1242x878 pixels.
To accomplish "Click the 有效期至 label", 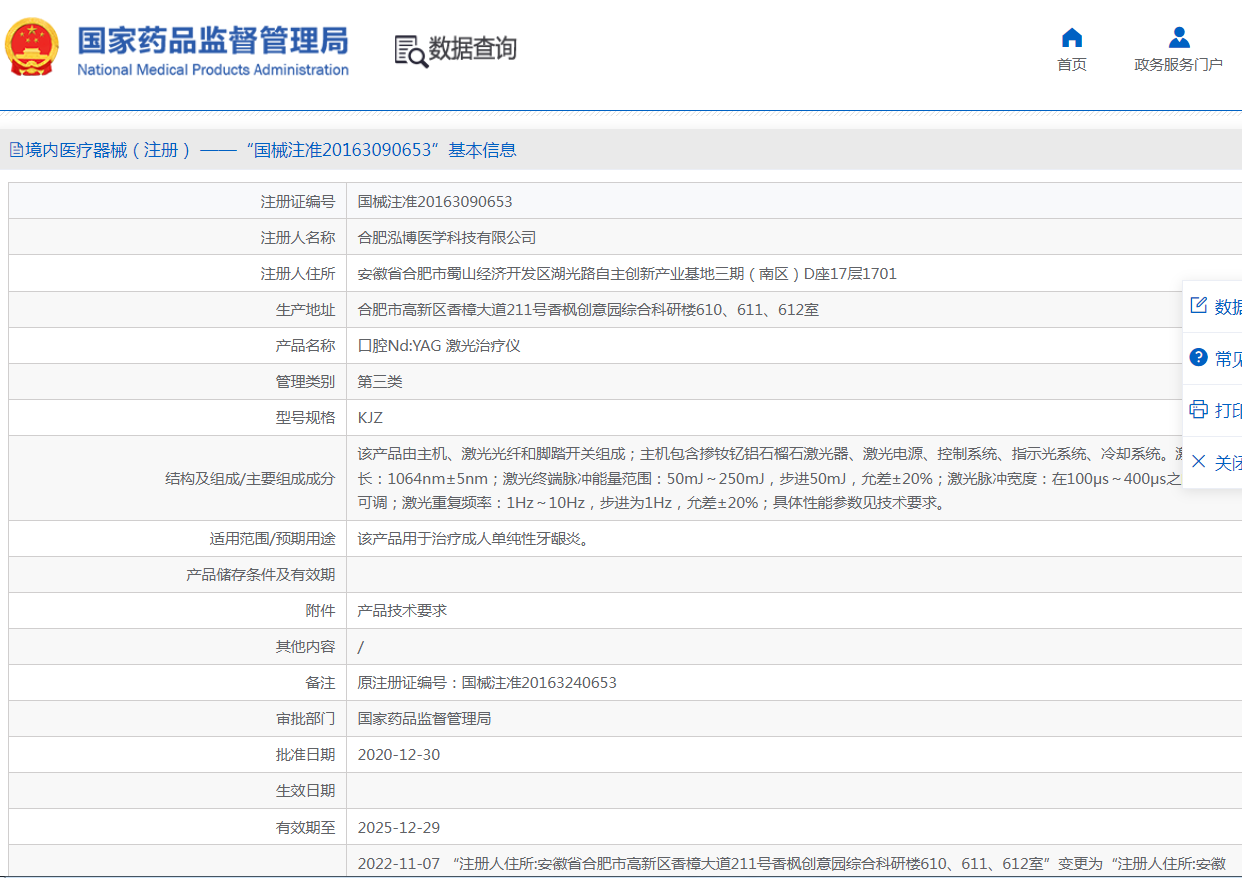I will (x=306, y=827).
